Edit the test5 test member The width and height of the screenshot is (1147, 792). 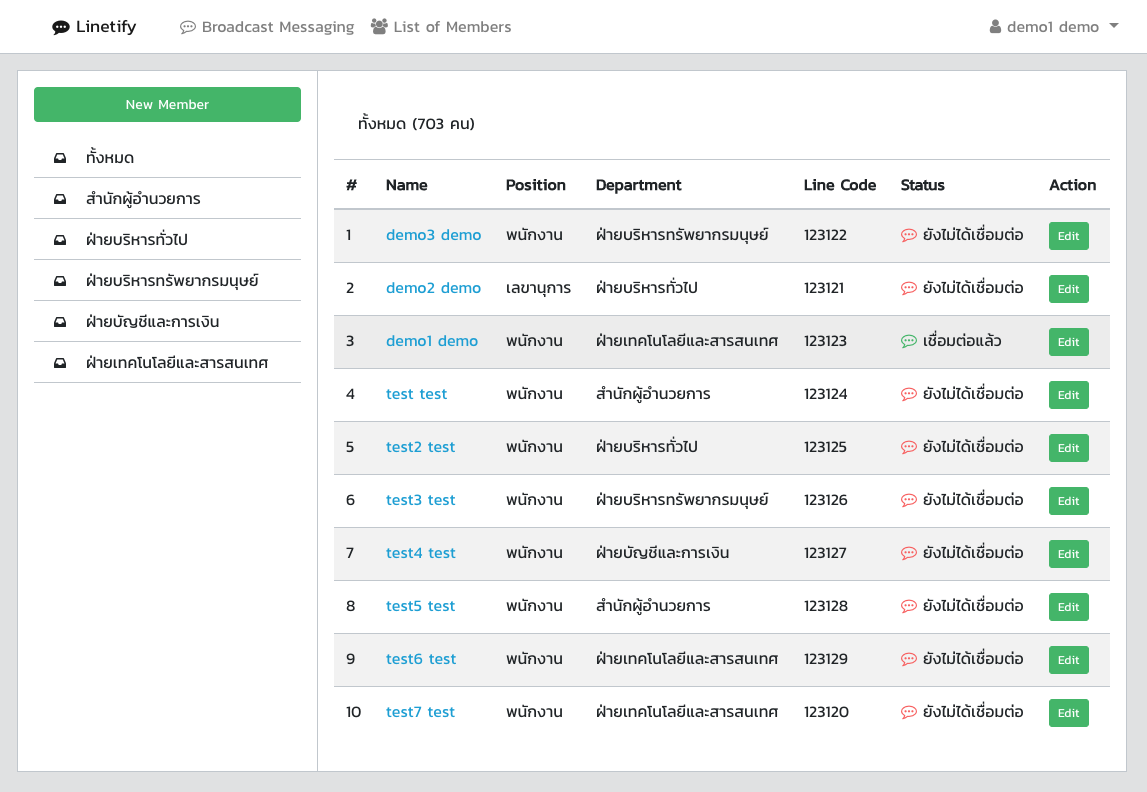[1068, 607]
